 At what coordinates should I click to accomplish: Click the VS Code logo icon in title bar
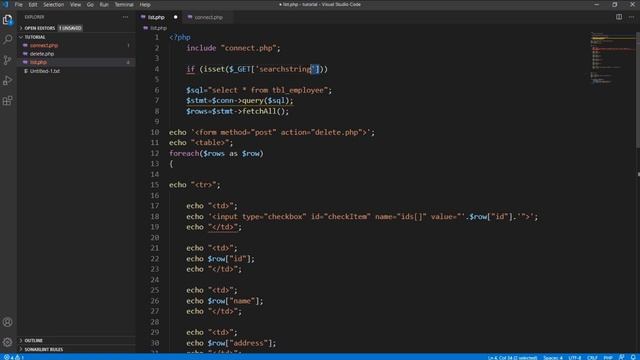click(6, 4)
